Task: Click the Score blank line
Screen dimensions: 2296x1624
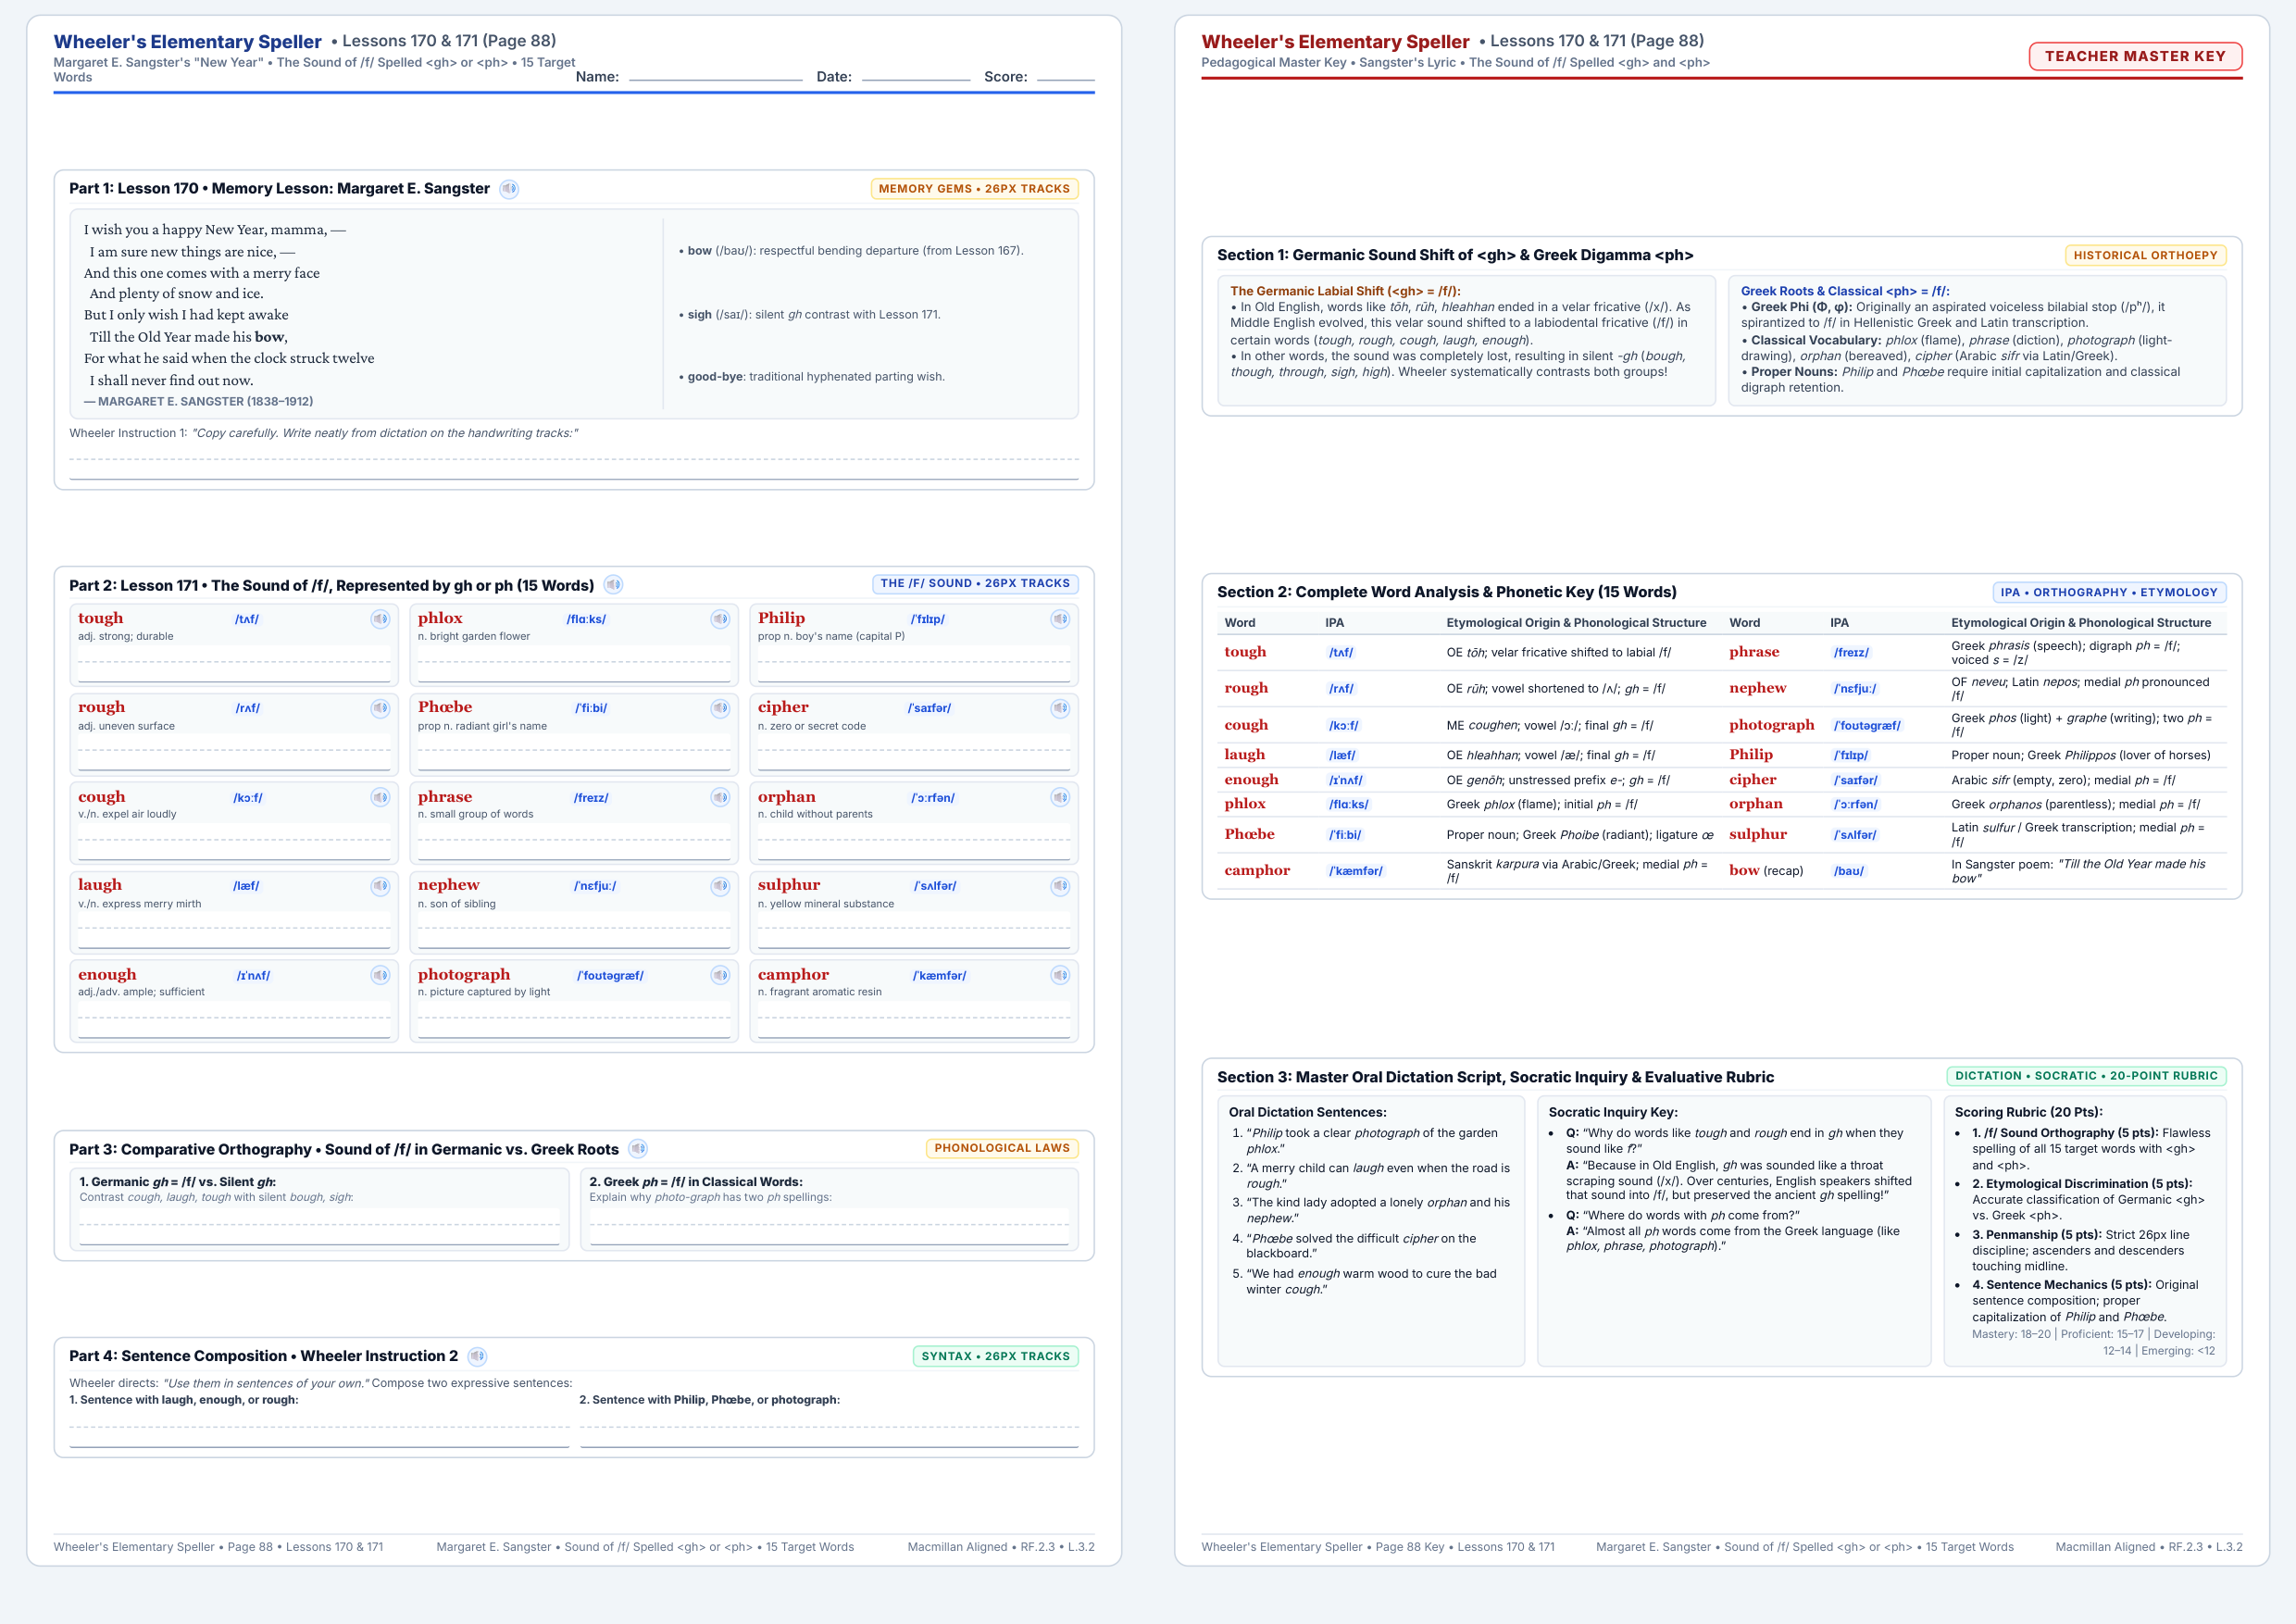Action: tap(1066, 76)
